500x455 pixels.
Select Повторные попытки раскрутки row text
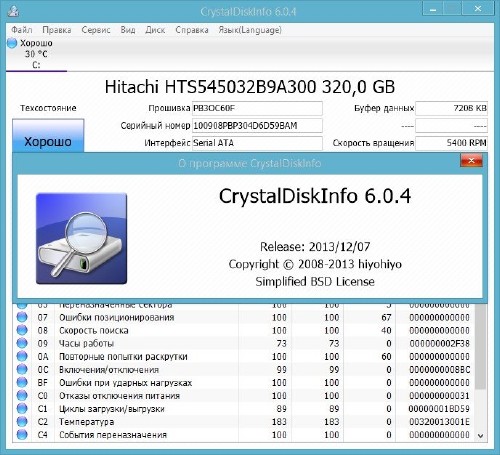[123, 357]
